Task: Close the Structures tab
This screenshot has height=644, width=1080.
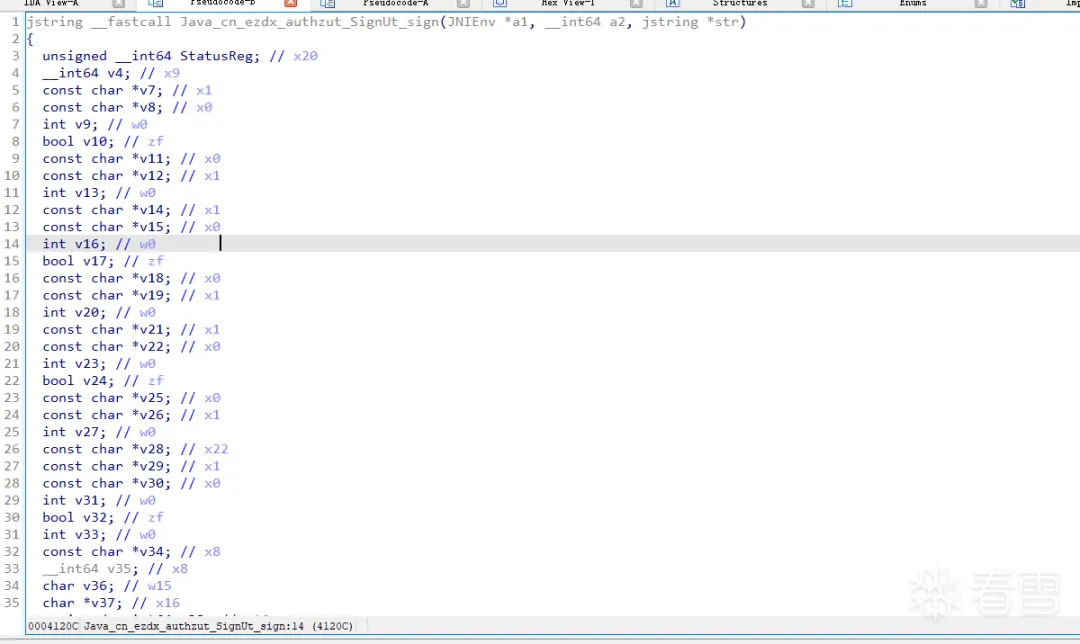Action: click(x=808, y=3)
